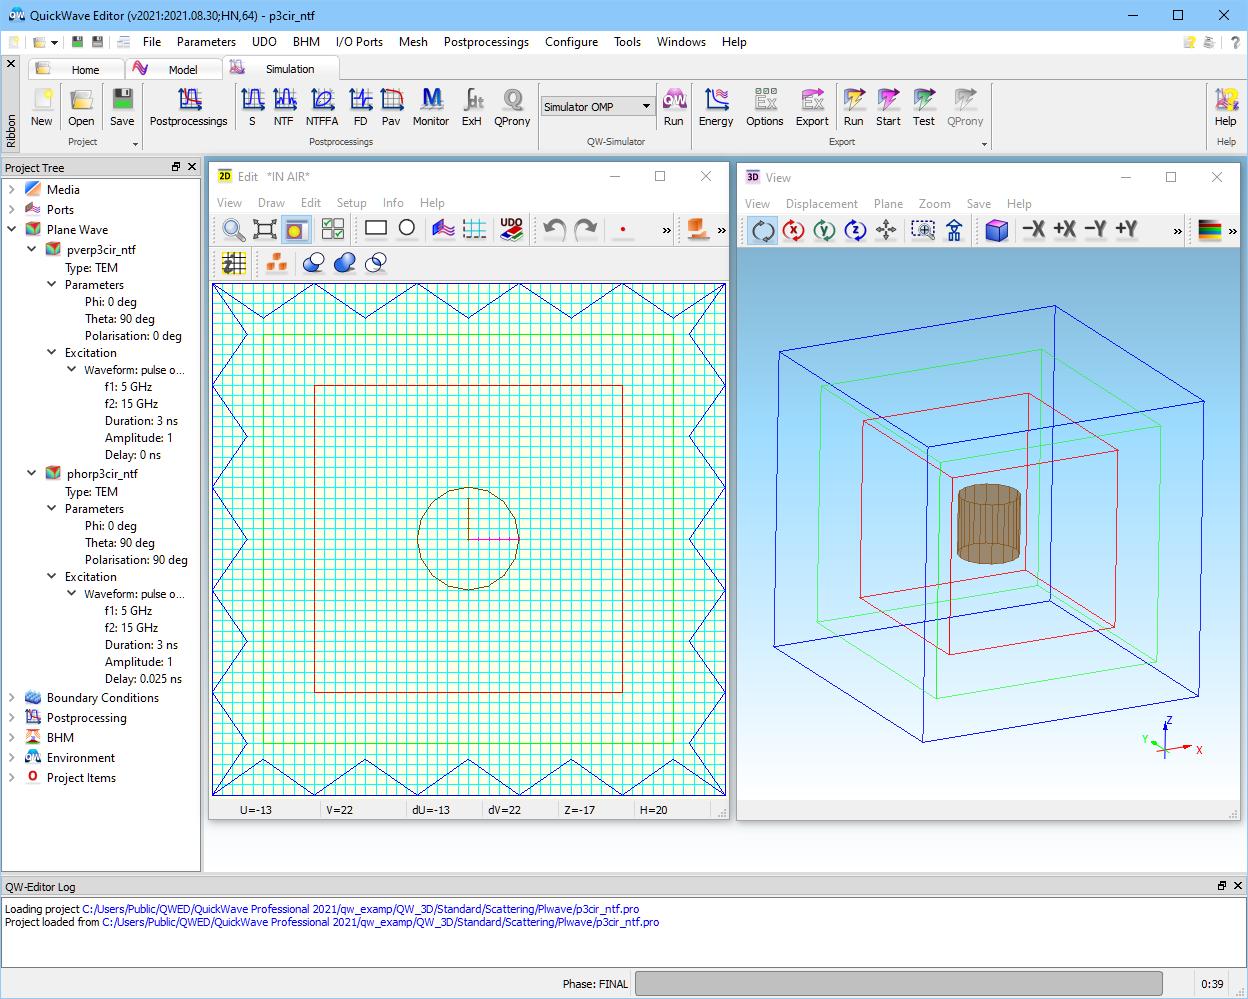Toggle free rotation mode in 3D View
Screen dimensions: 1248x999
(763, 230)
